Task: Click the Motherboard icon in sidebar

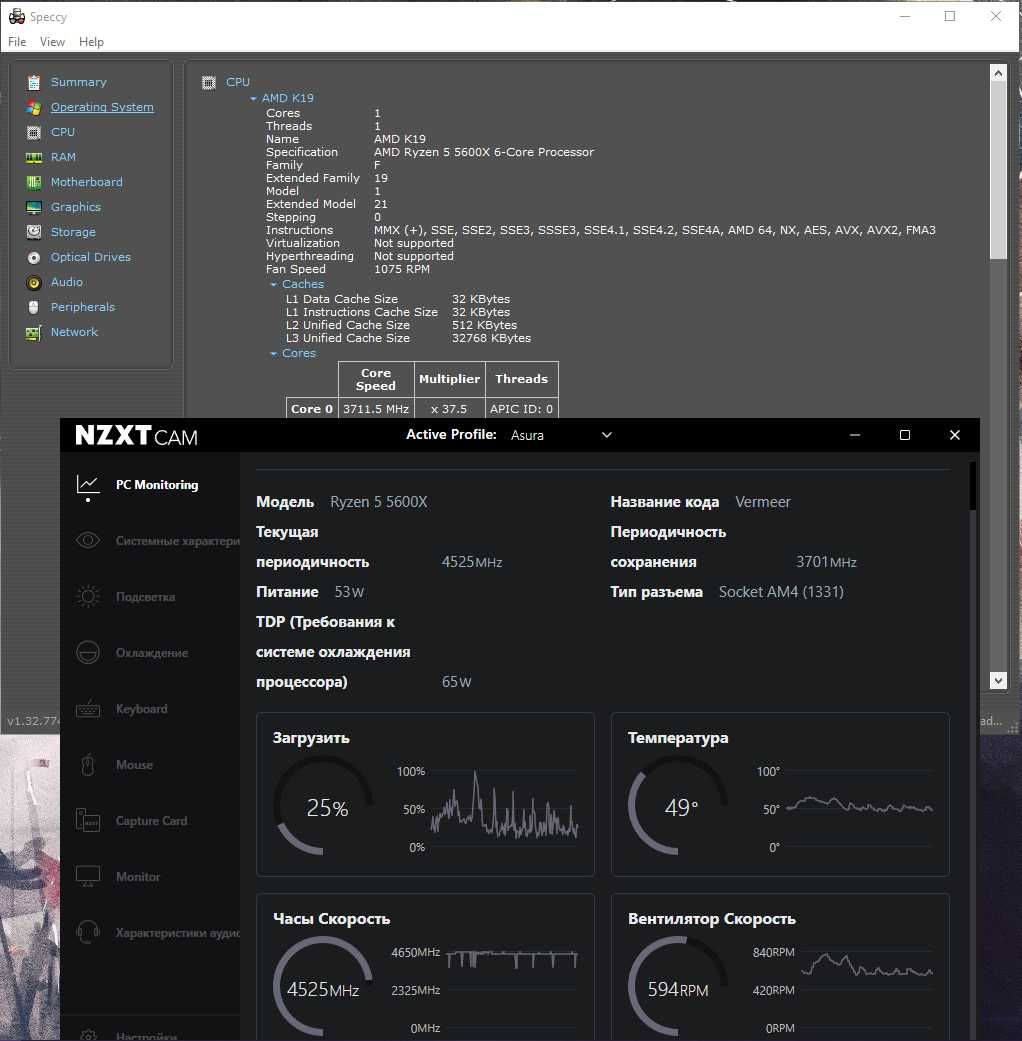Action: [x=33, y=183]
